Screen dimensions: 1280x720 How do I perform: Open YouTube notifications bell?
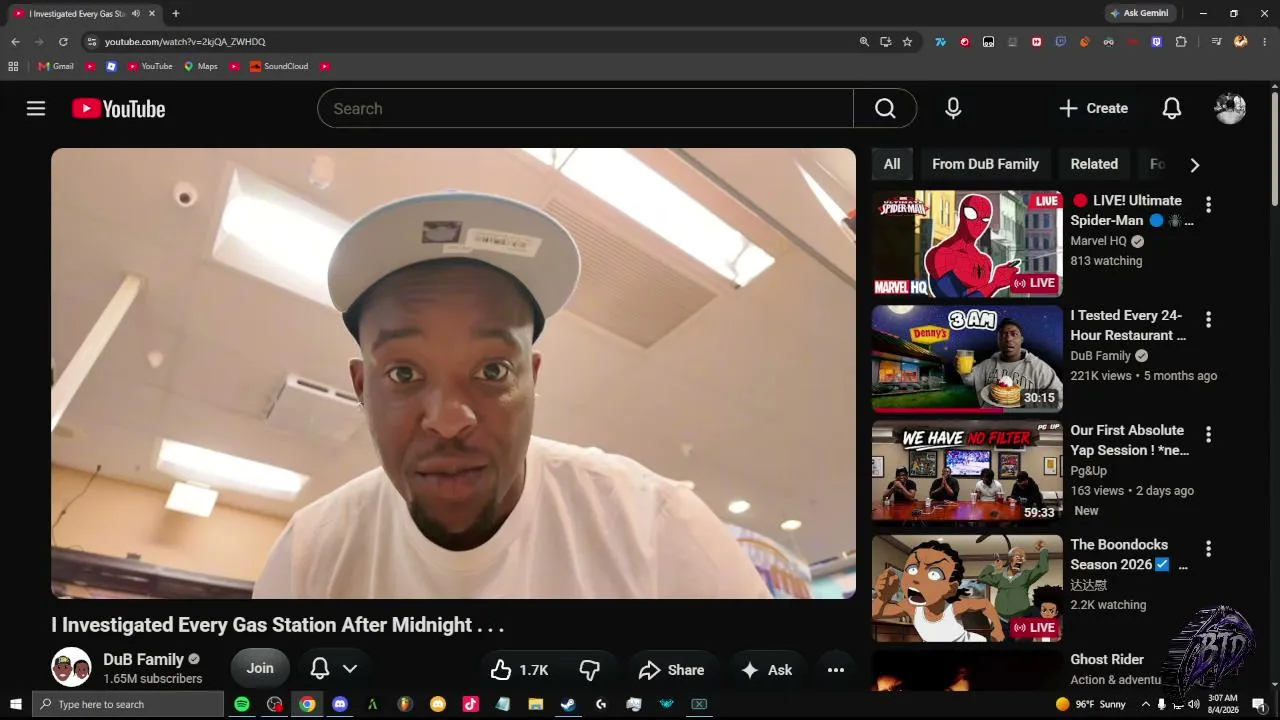1172,108
